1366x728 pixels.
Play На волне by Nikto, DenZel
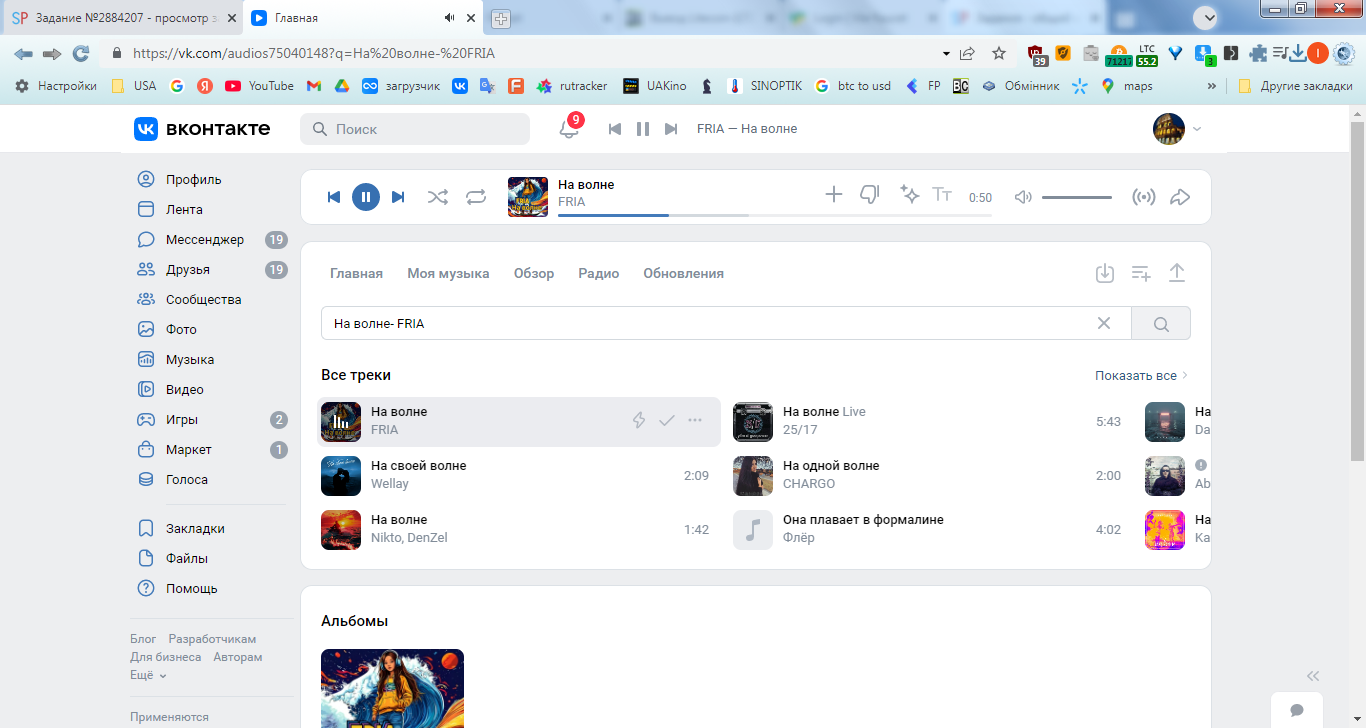[341, 530]
